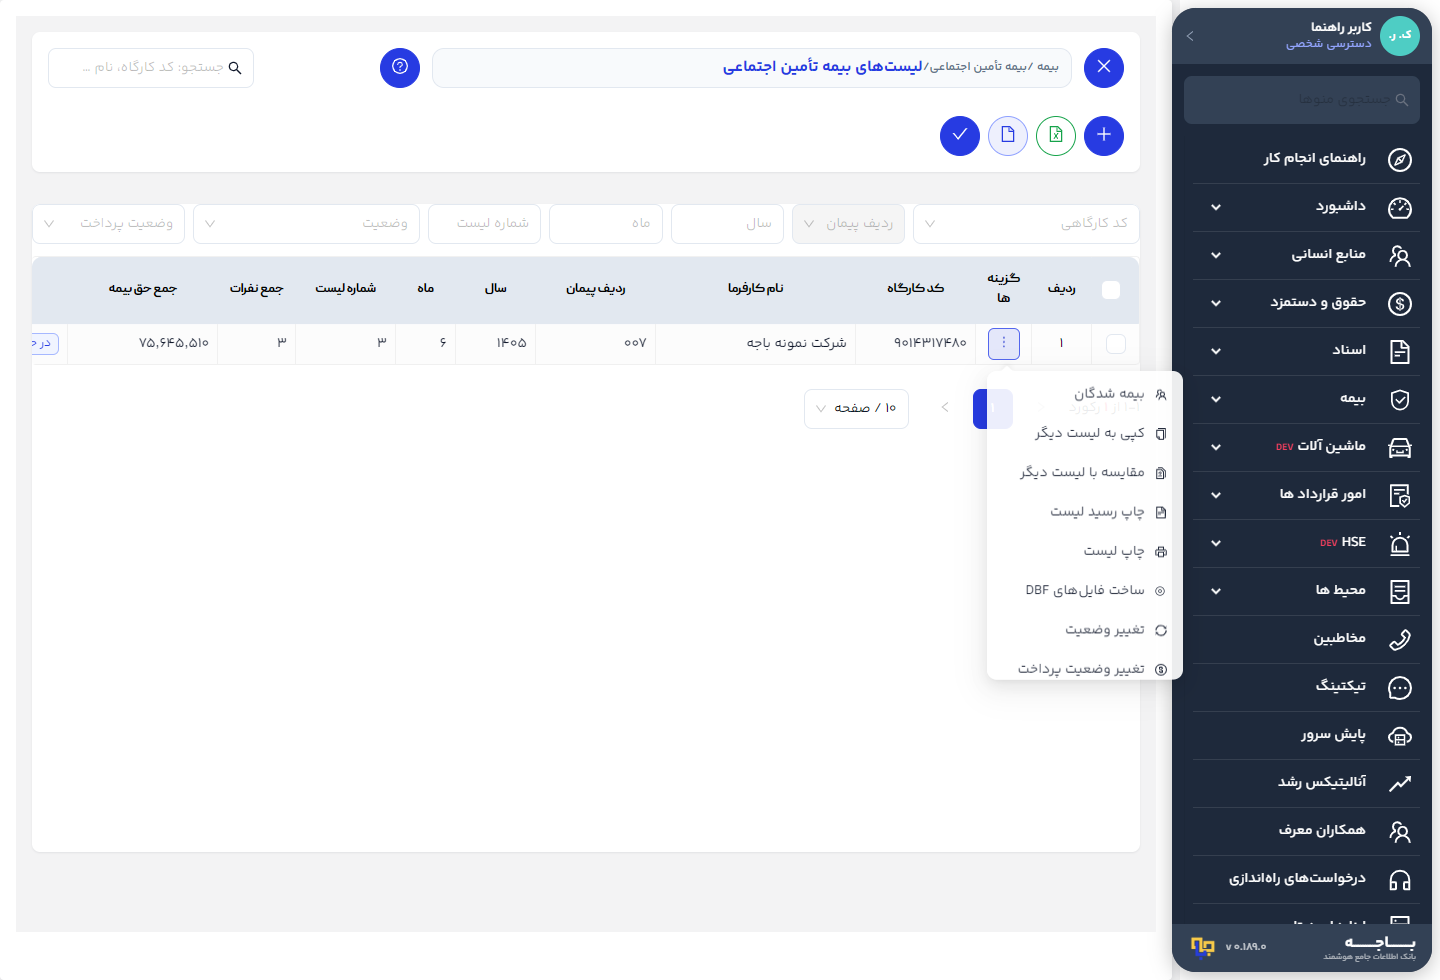Click the جستجو کد کارگاه search field
This screenshot has width=1440, height=980.
click(x=151, y=68)
